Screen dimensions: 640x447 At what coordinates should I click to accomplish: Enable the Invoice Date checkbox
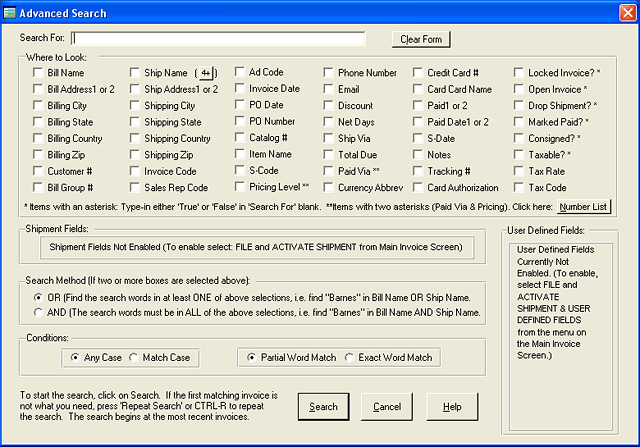pos(240,89)
